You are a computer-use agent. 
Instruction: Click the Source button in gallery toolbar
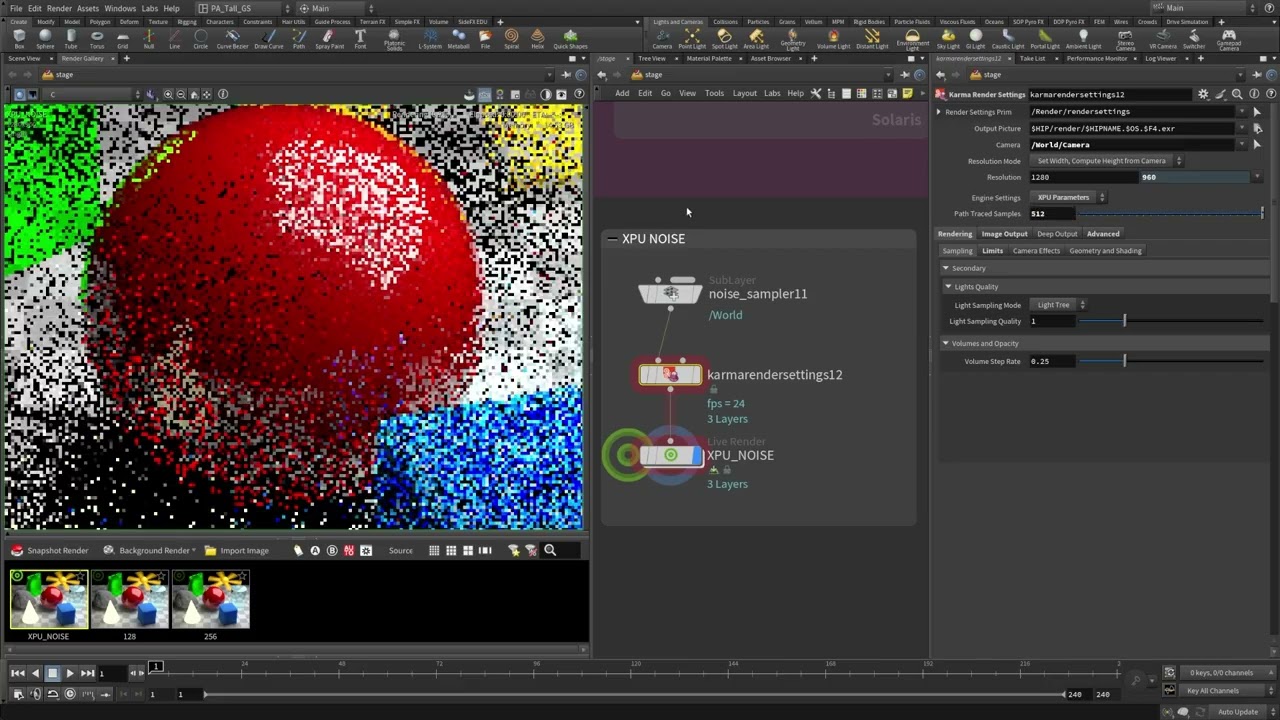[401, 551]
